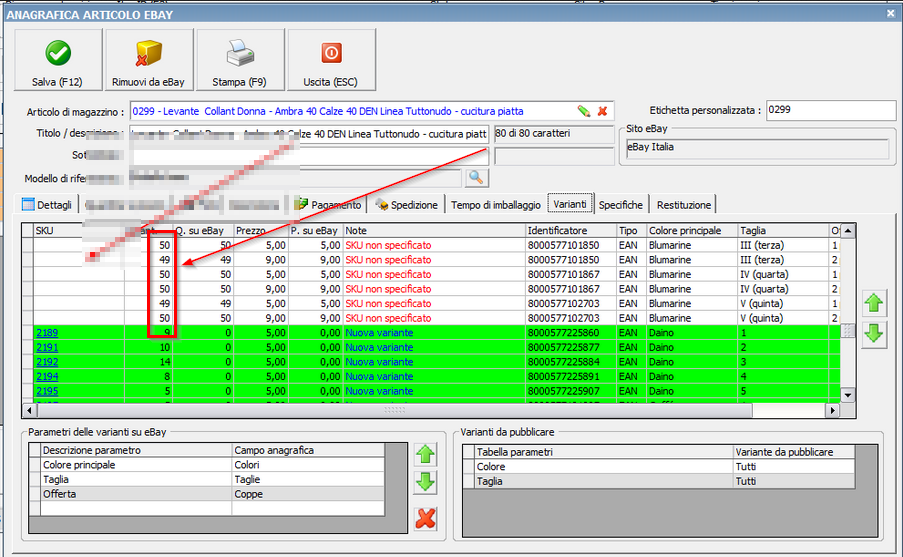Open SKU link 2192

[47, 362]
